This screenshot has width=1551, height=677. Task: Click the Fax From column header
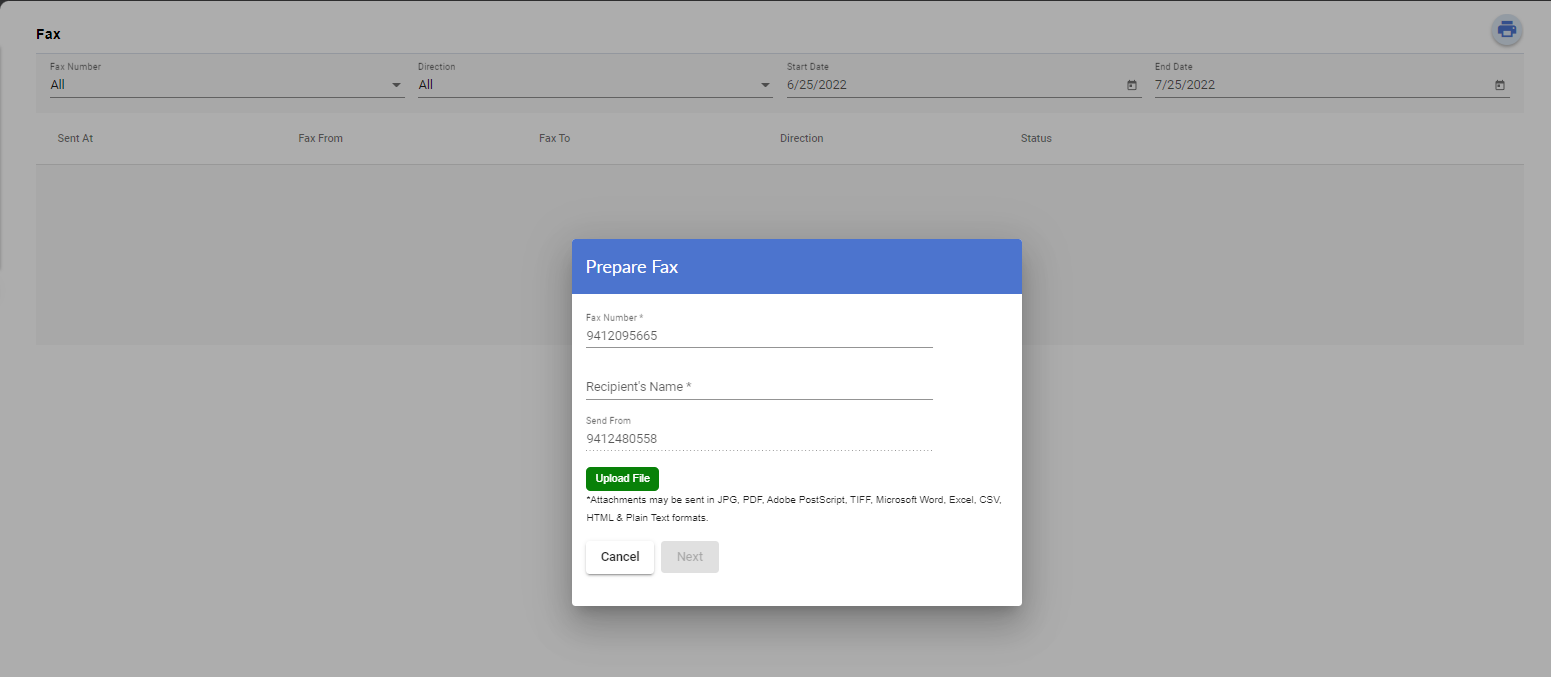(x=320, y=138)
